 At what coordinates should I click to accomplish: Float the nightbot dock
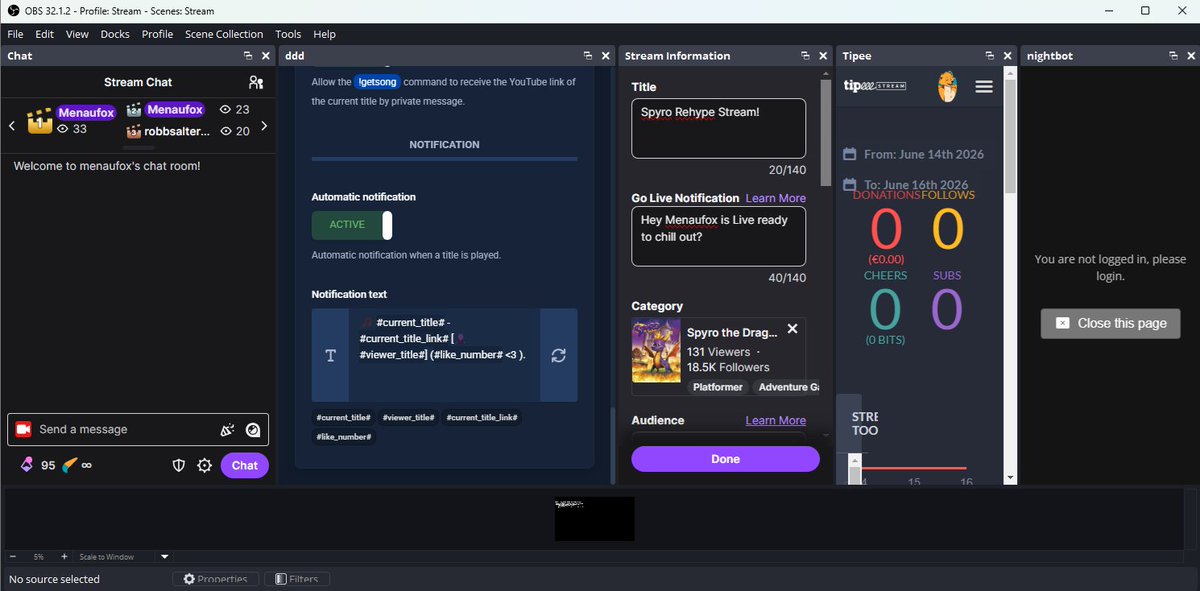(x=1172, y=56)
